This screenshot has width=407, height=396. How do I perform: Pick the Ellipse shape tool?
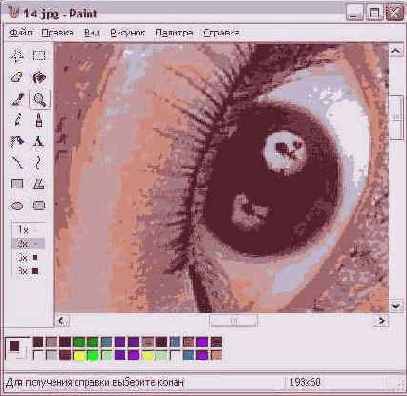coord(17,205)
